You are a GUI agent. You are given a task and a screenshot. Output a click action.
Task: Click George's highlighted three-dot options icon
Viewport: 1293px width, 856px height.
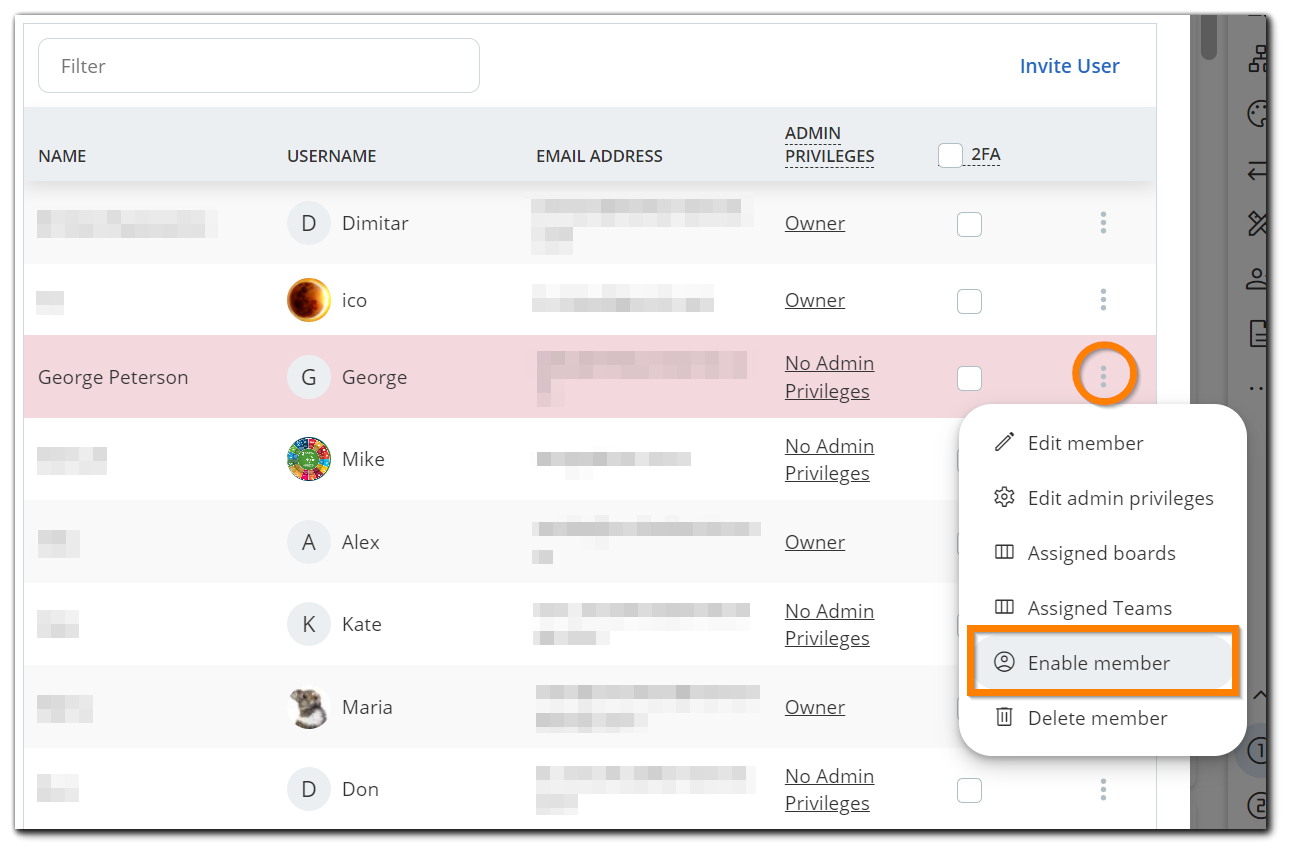click(x=1103, y=377)
